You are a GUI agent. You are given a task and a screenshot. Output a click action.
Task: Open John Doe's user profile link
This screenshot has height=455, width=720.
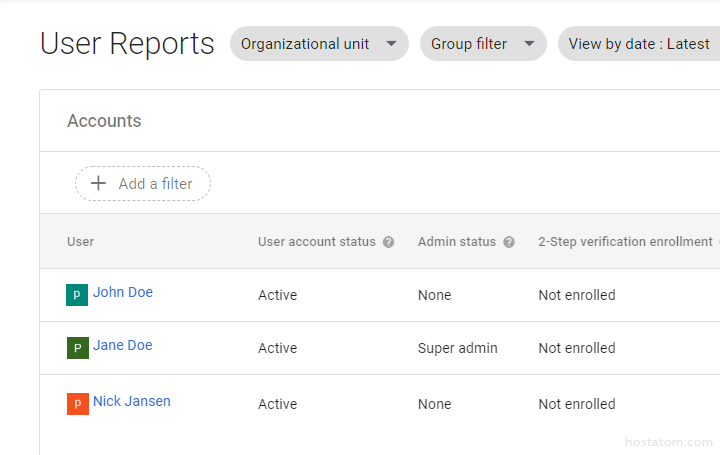click(123, 293)
